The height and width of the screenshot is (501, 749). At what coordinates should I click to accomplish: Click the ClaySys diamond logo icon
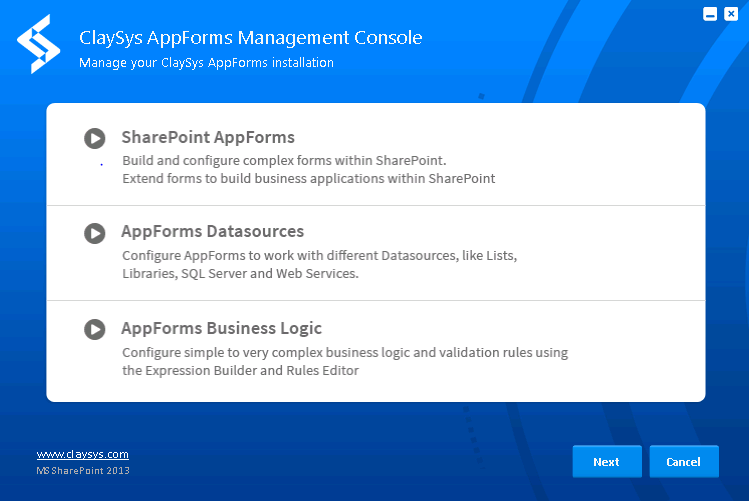coord(39,44)
